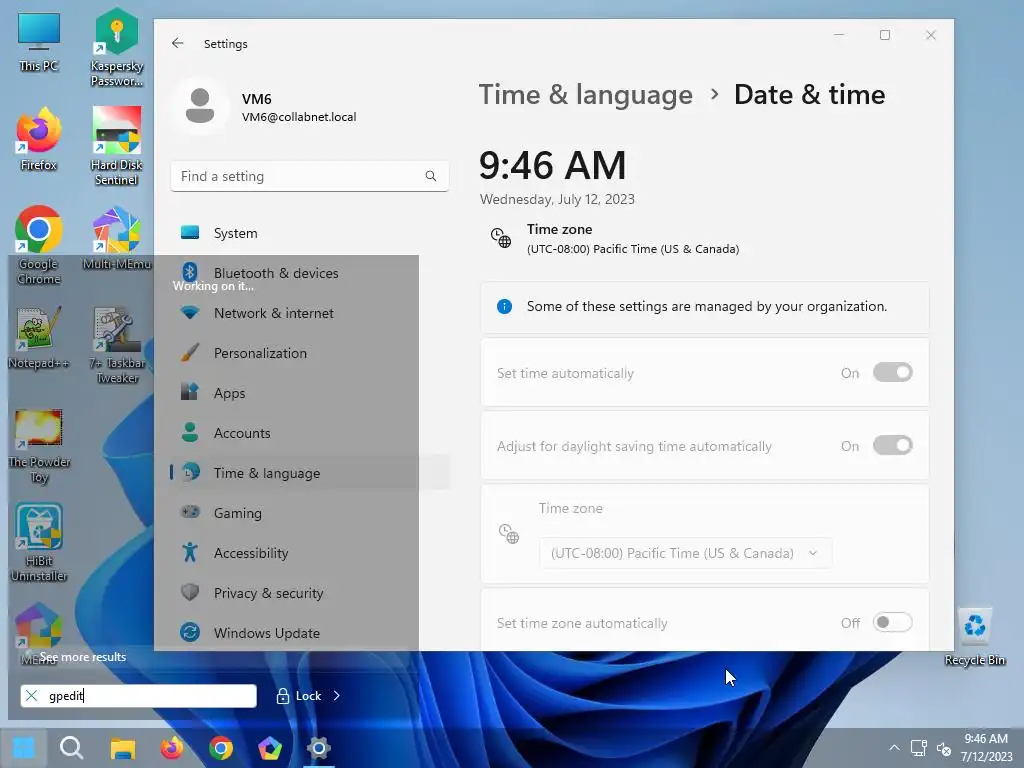Go to Time & language breadcrumb
The image size is (1024, 768).
click(x=586, y=95)
